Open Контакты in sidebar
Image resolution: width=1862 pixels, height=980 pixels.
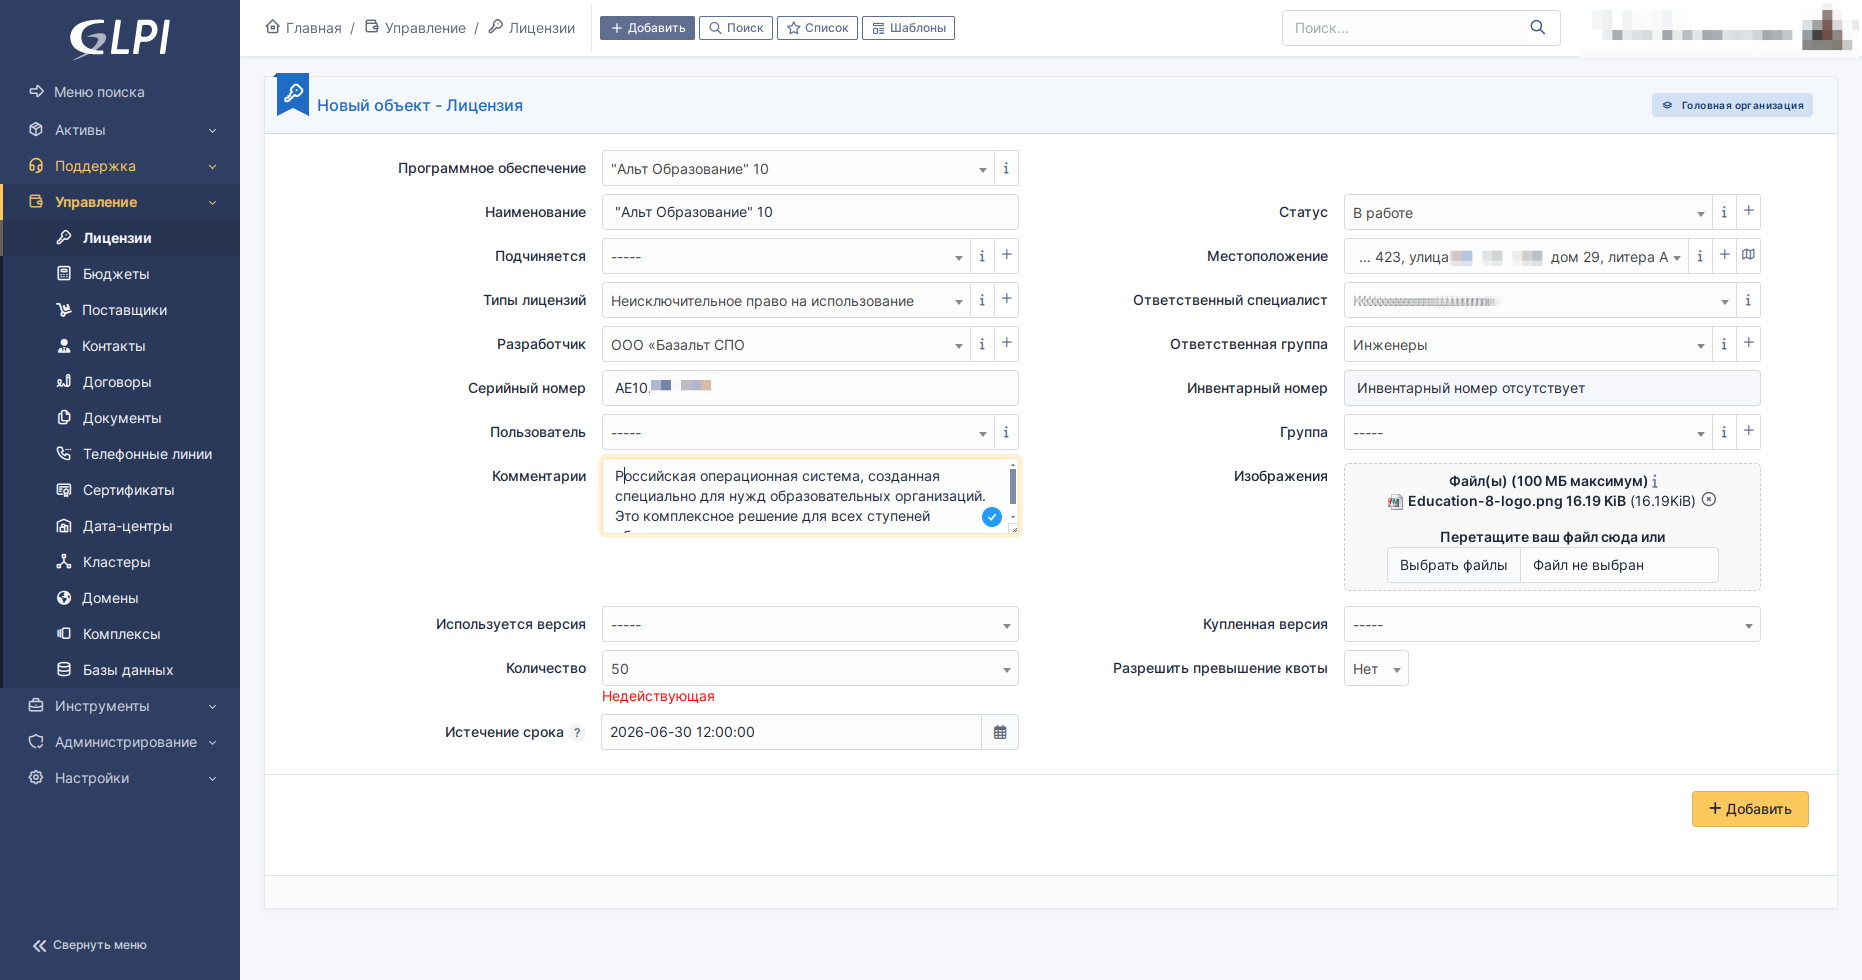tap(122, 346)
